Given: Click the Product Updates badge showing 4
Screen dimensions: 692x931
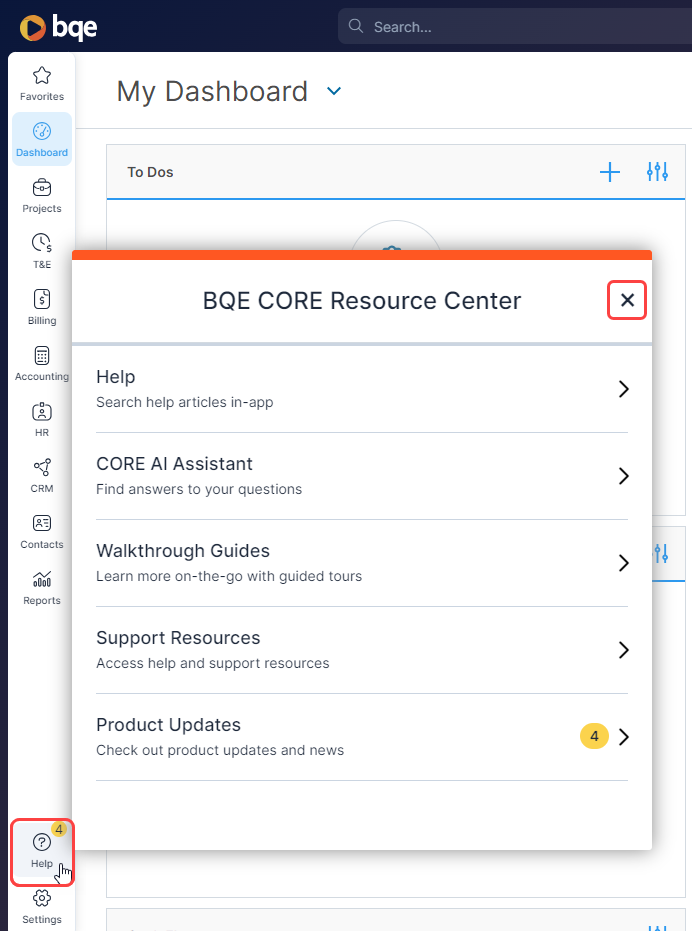Looking at the screenshot, I should 594,736.
